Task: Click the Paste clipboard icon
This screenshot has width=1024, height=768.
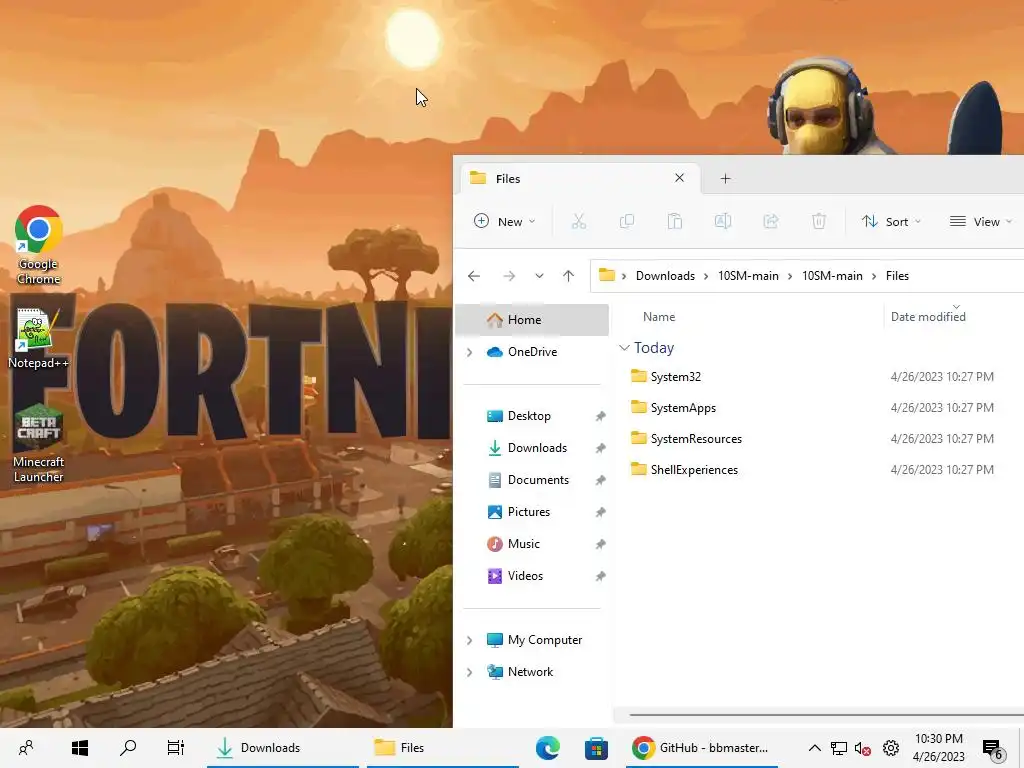Action: [x=675, y=221]
